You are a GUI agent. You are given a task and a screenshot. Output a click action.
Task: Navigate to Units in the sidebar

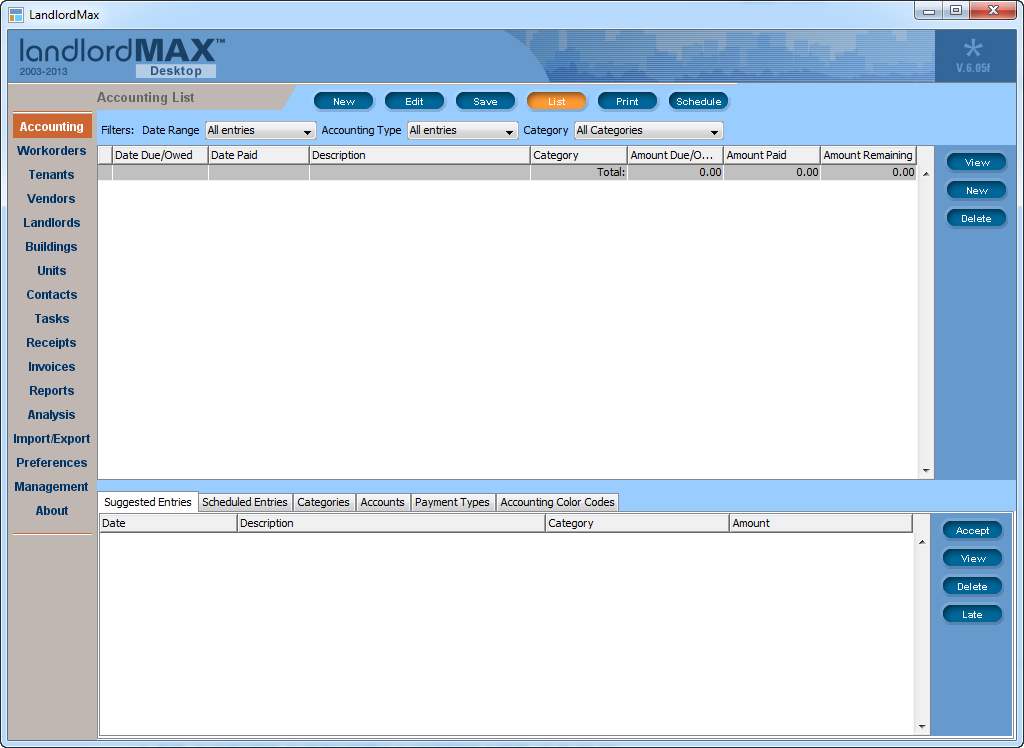coord(52,270)
